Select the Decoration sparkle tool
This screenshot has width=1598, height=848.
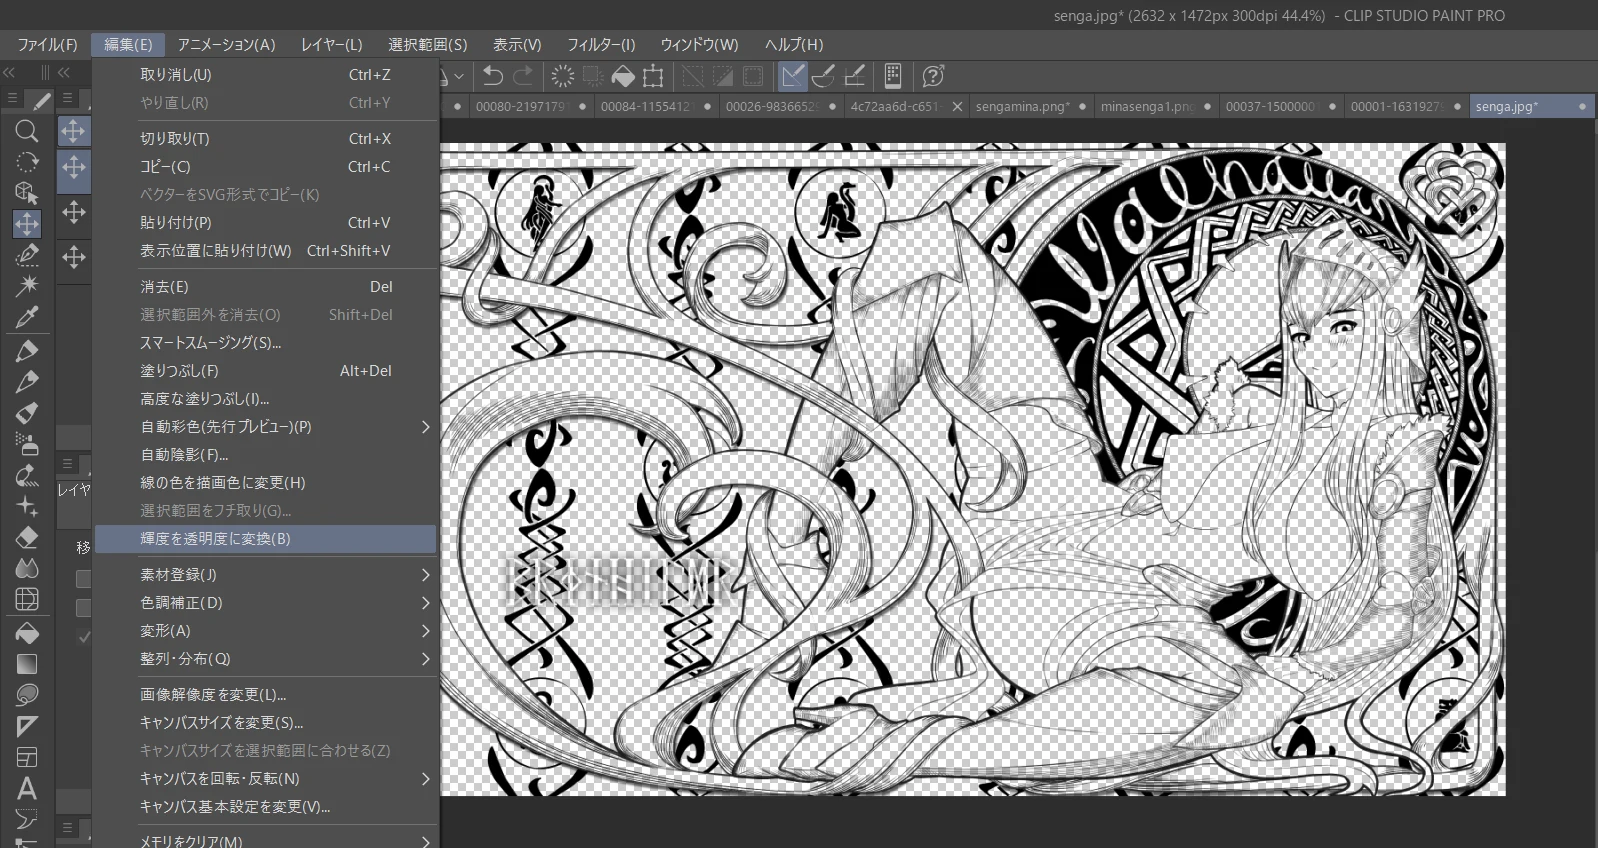(27, 506)
